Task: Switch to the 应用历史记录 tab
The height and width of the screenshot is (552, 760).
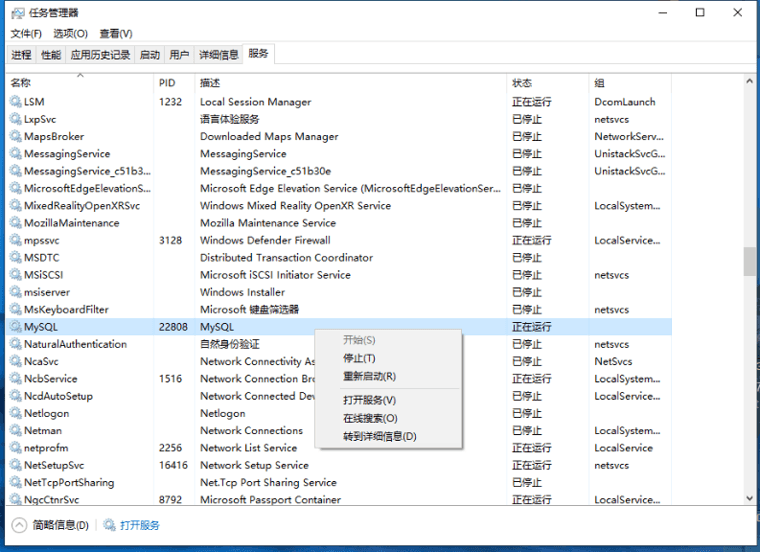Action: (100, 55)
